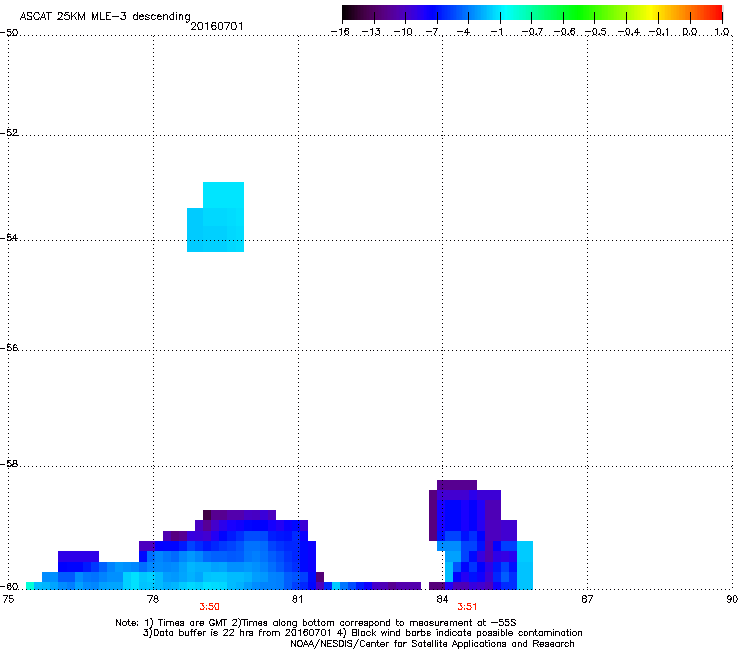Click the red 3:50 time label
This screenshot has height=650, width=740.
point(210,607)
